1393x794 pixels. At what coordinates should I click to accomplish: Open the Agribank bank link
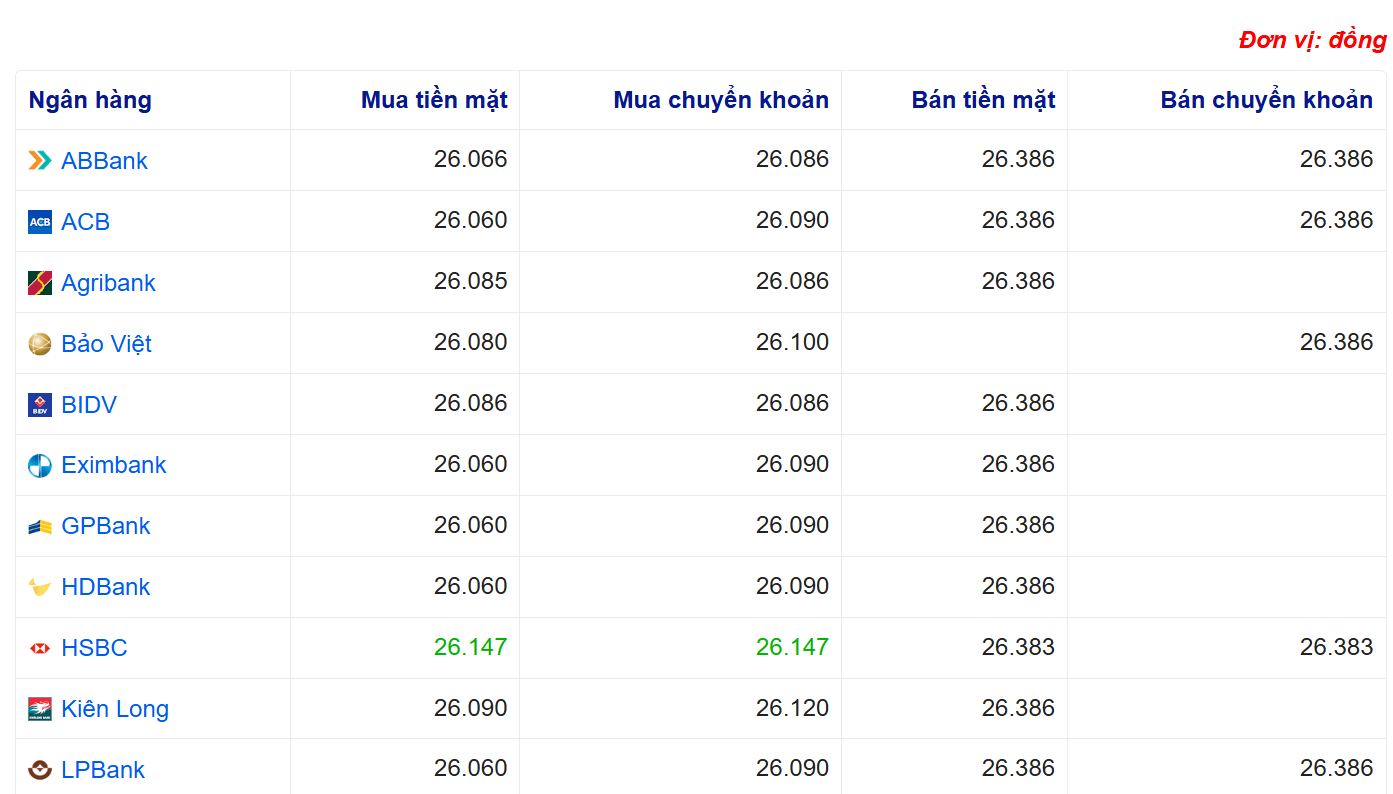coord(108,283)
